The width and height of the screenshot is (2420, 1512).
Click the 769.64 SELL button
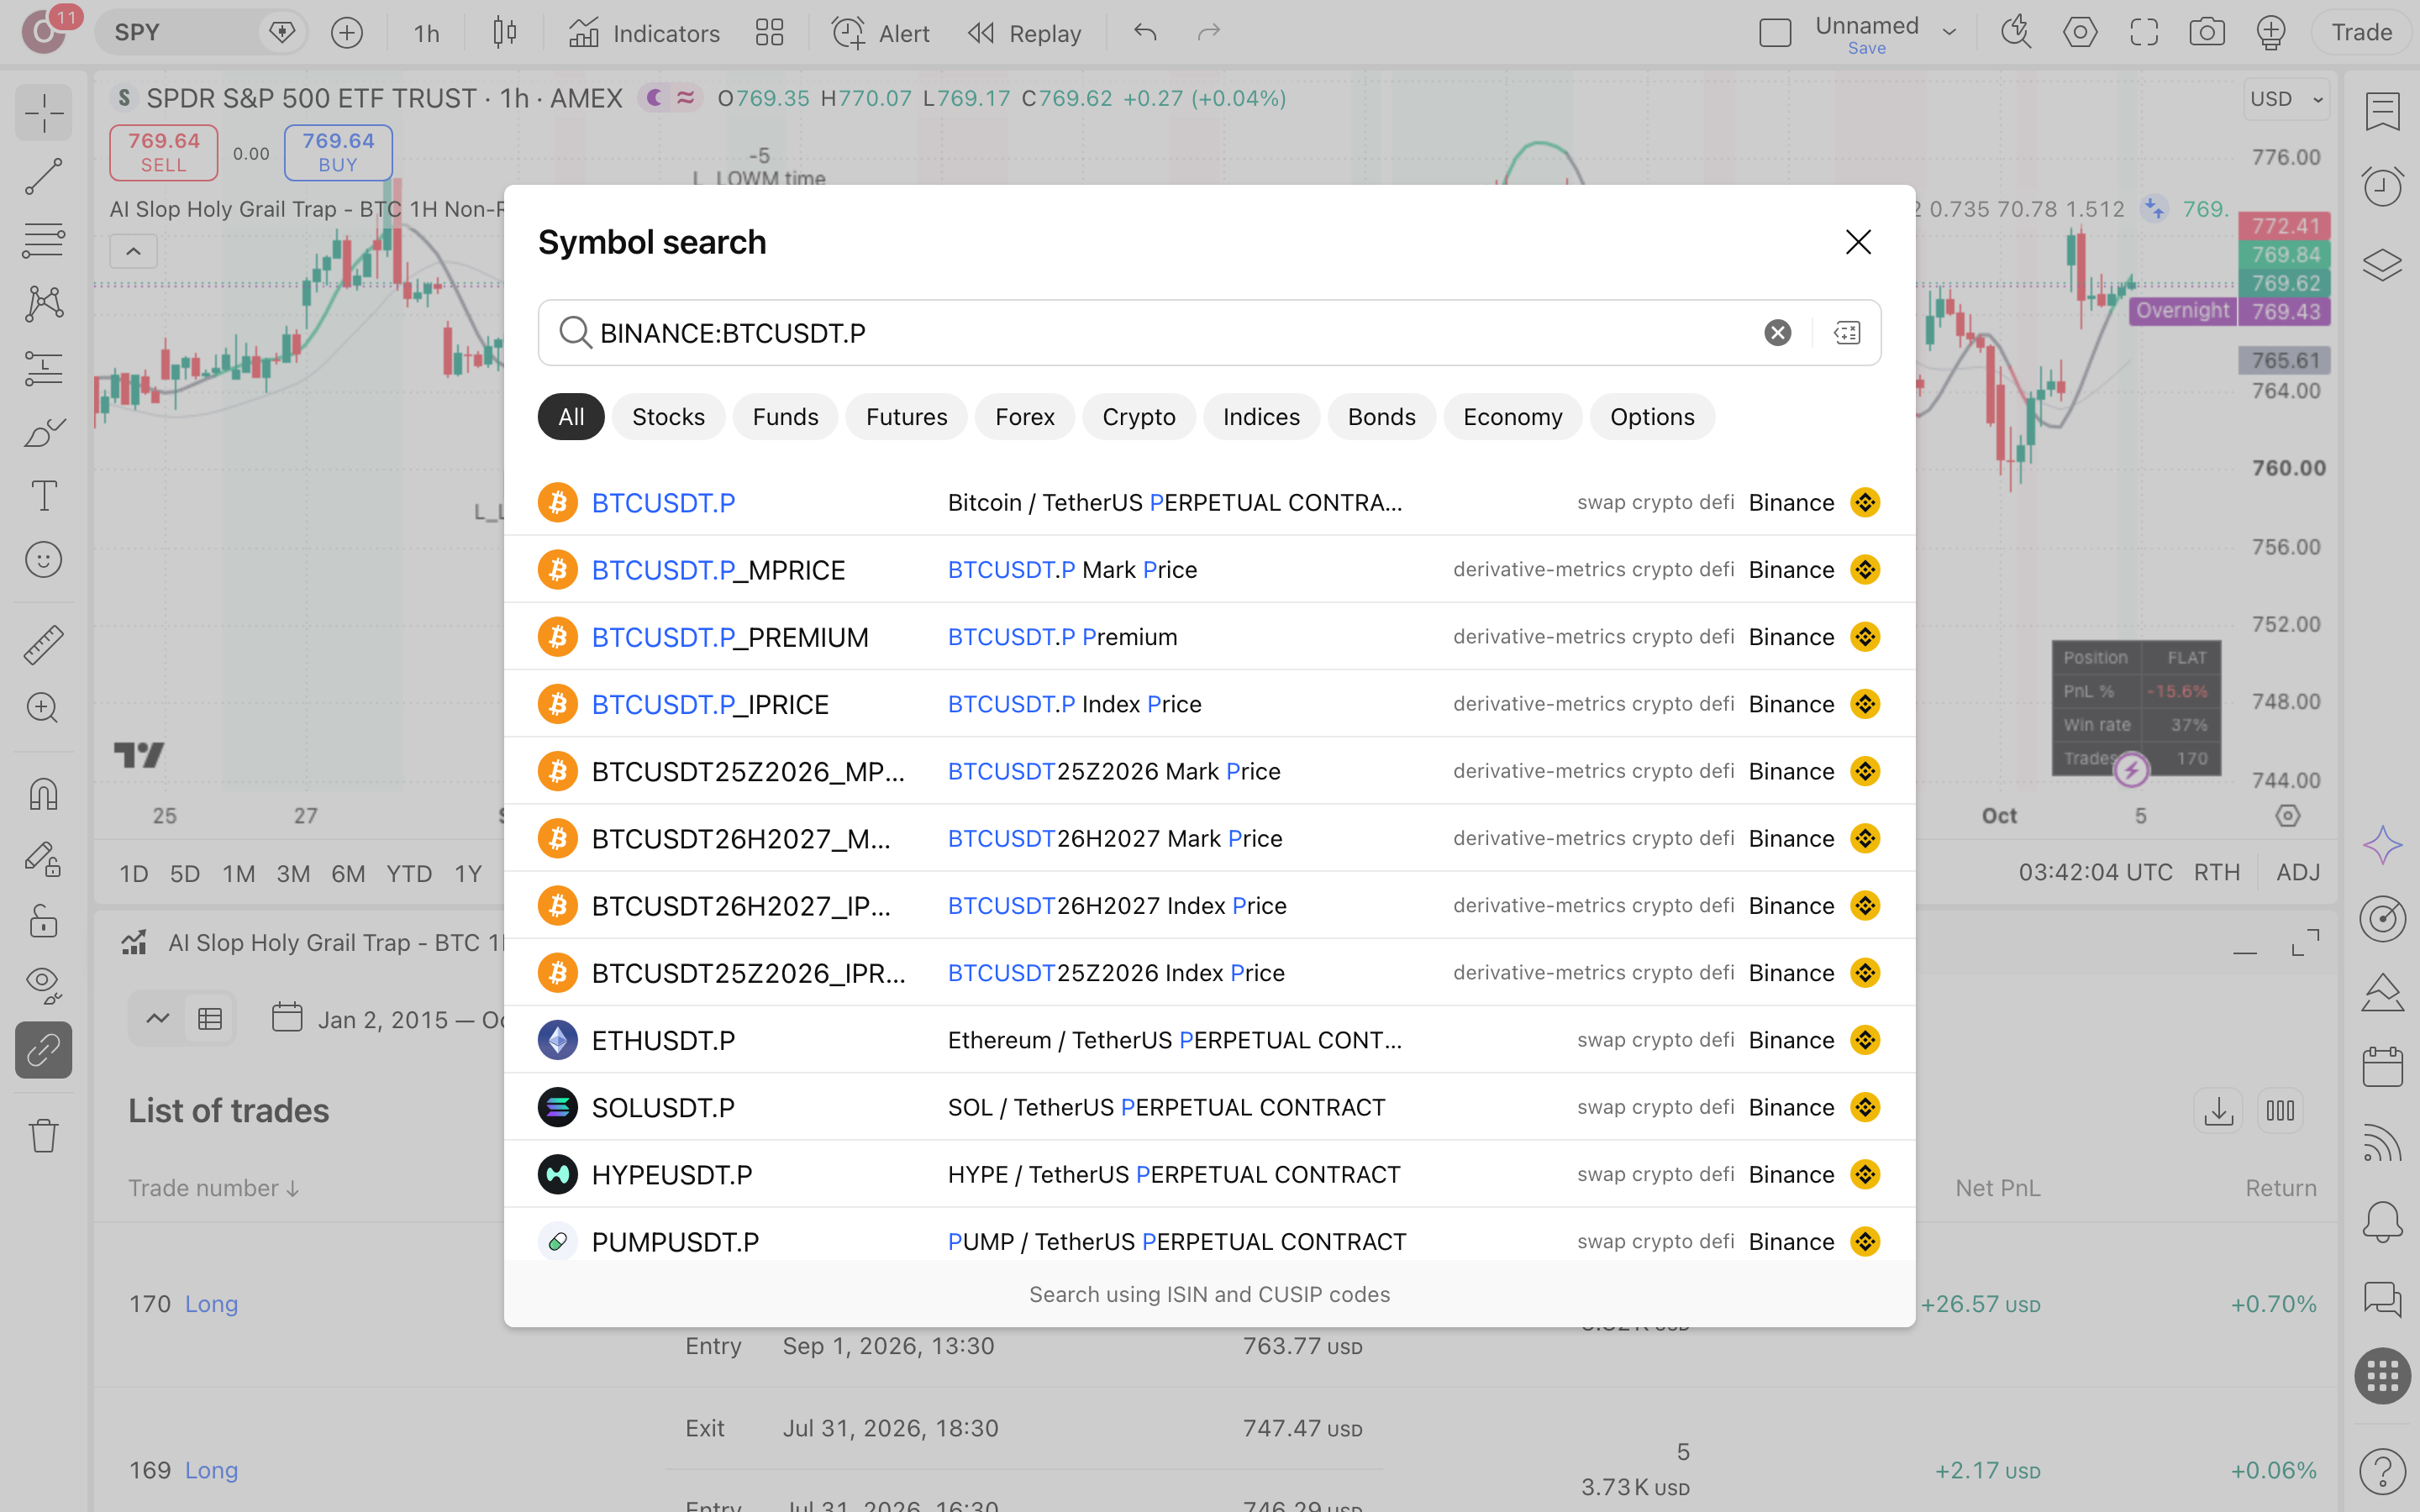point(163,152)
